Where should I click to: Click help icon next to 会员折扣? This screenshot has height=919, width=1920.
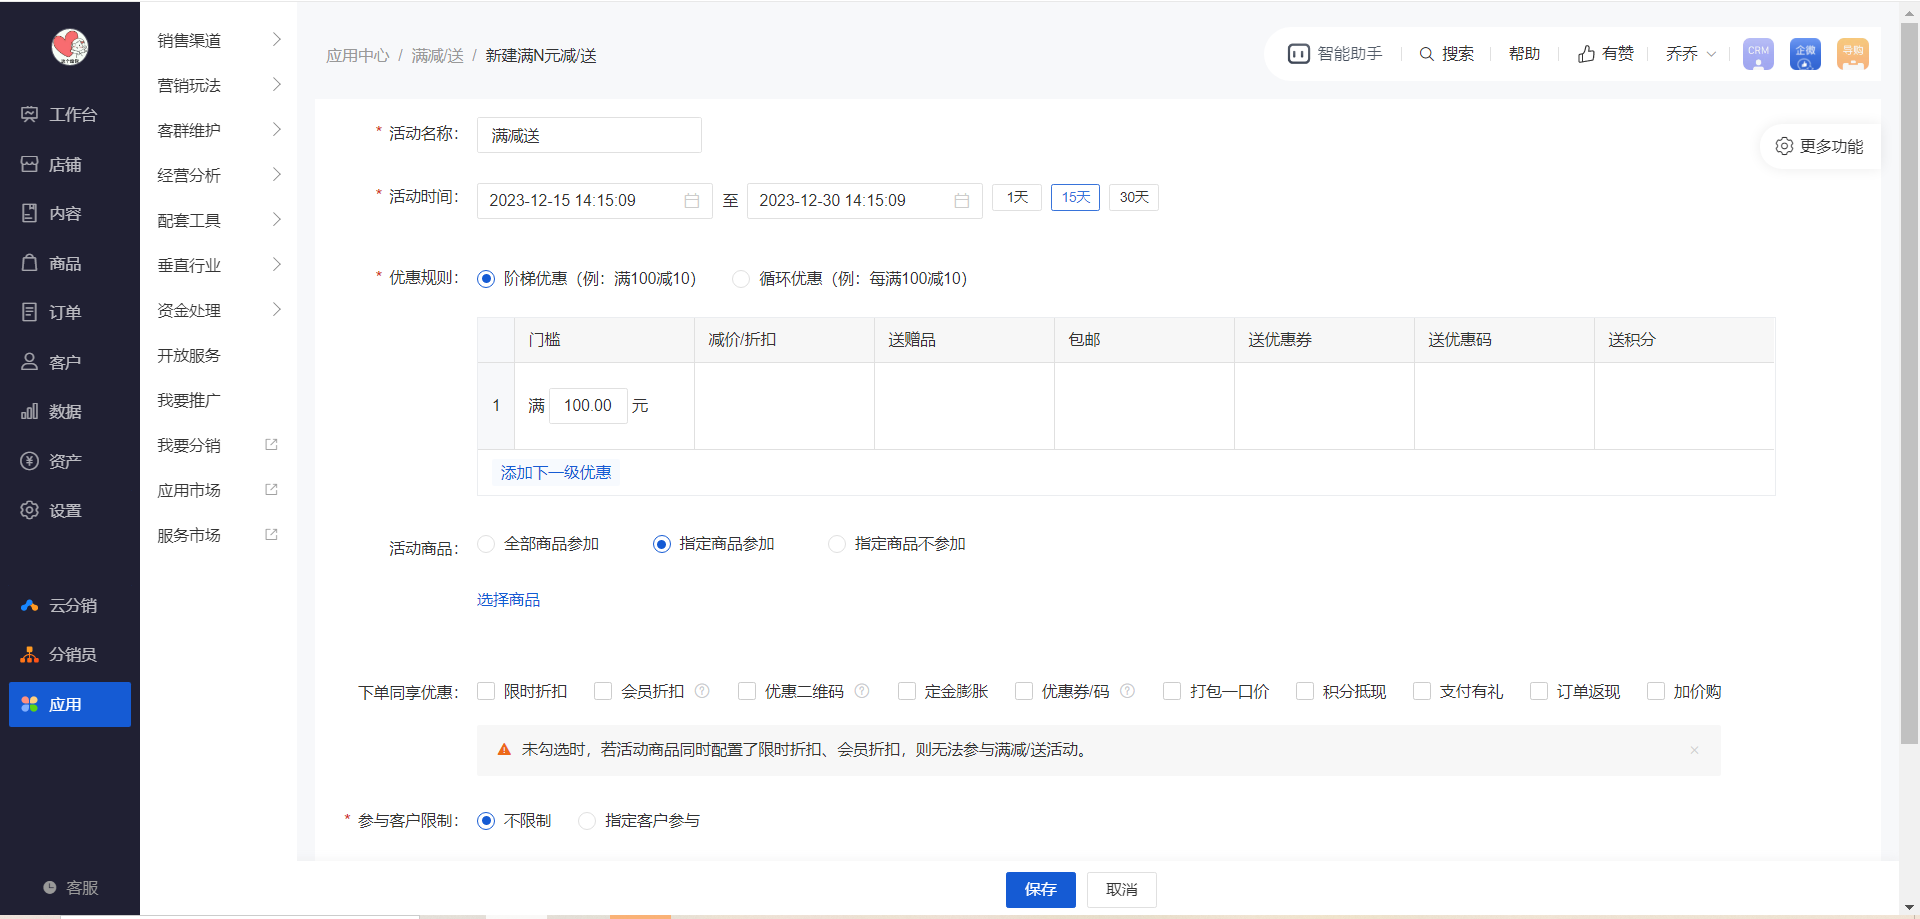tap(702, 691)
